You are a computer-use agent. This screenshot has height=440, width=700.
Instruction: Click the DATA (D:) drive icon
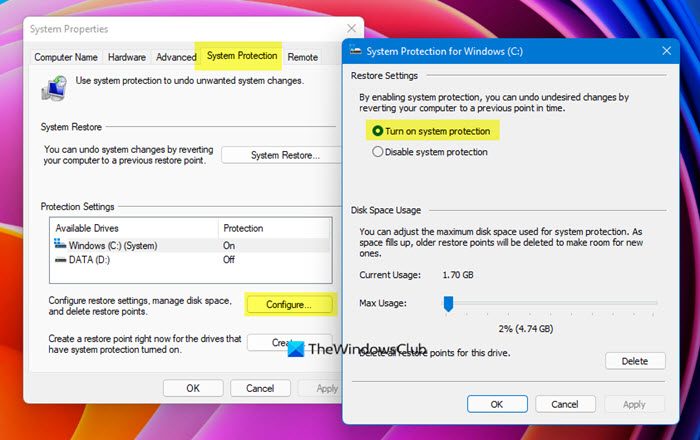click(60, 260)
